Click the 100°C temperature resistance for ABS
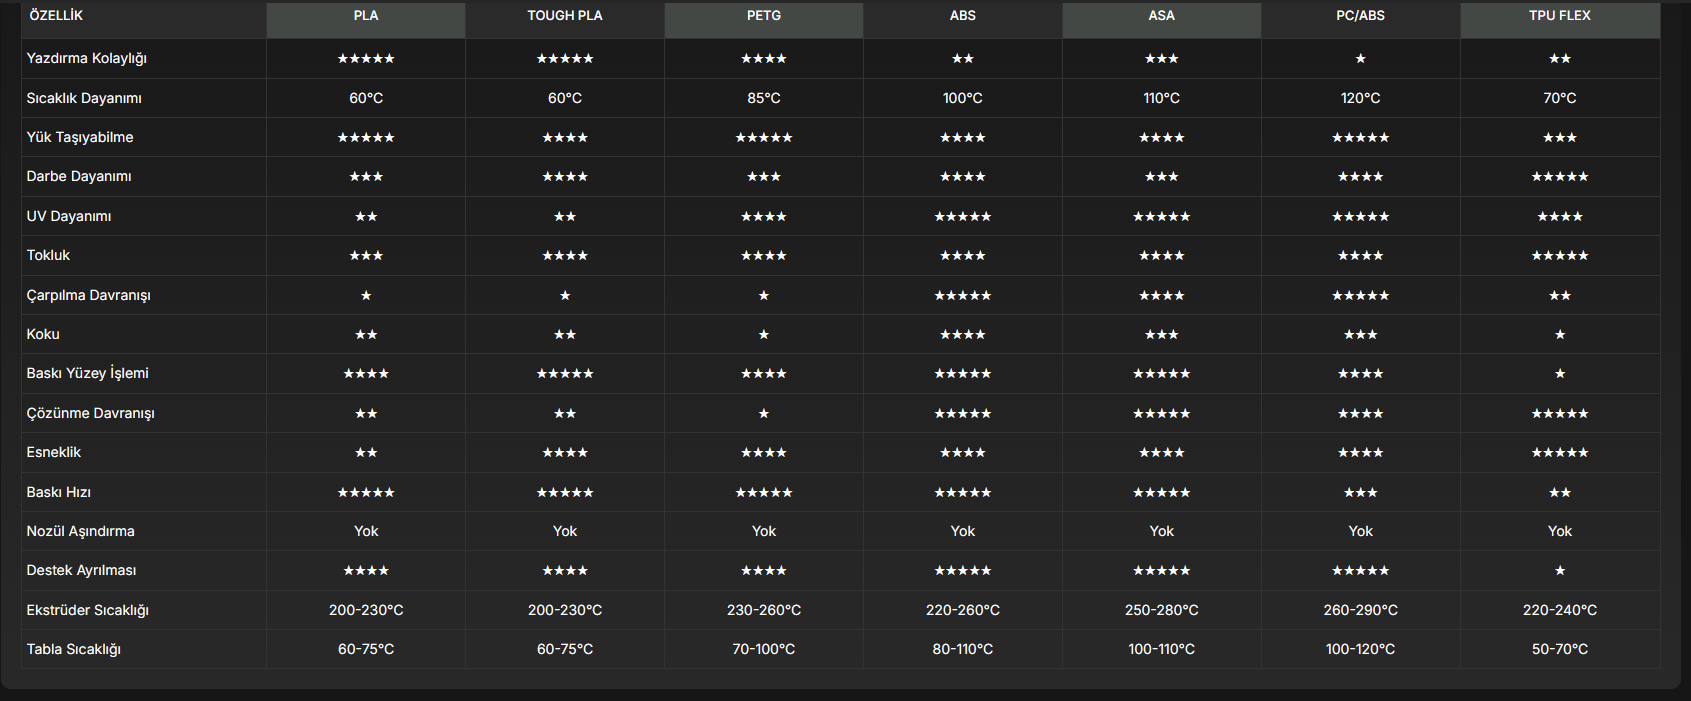Image resolution: width=1691 pixels, height=701 pixels. click(x=963, y=98)
